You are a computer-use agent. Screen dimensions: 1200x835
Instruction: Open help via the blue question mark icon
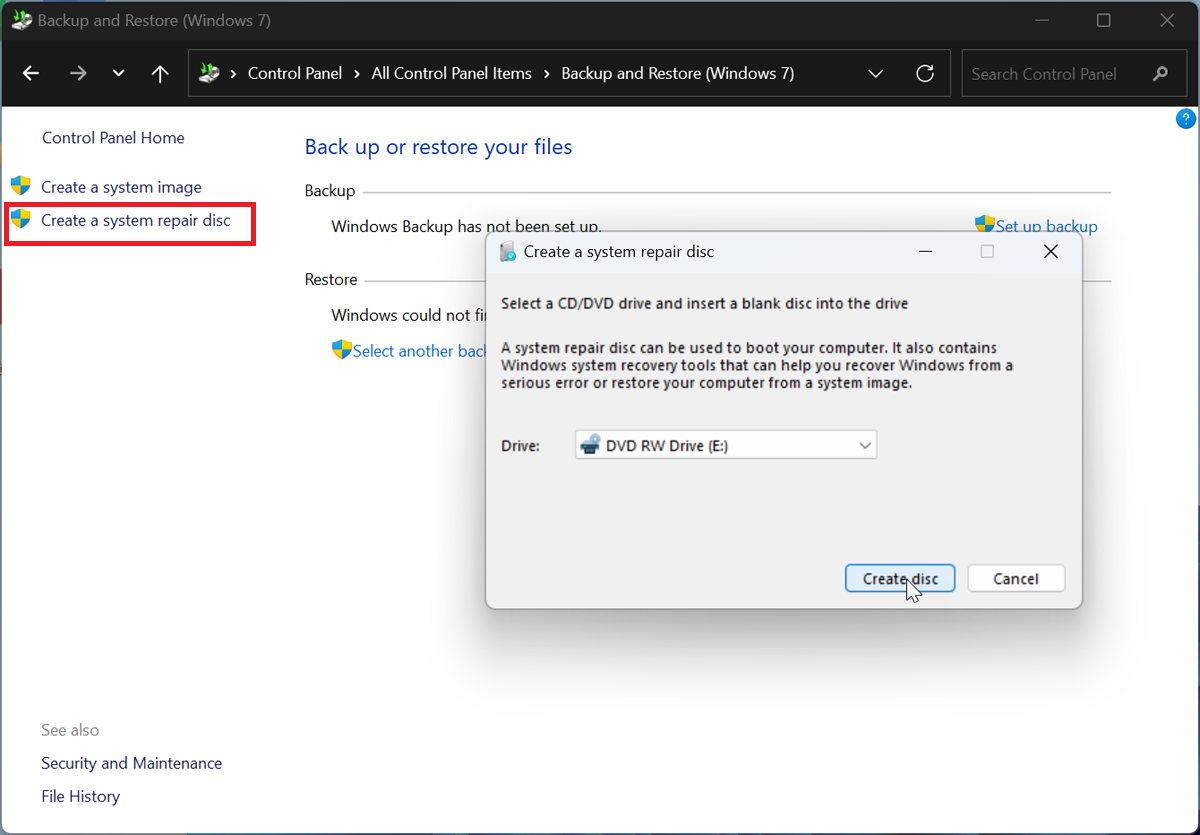click(1186, 118)
